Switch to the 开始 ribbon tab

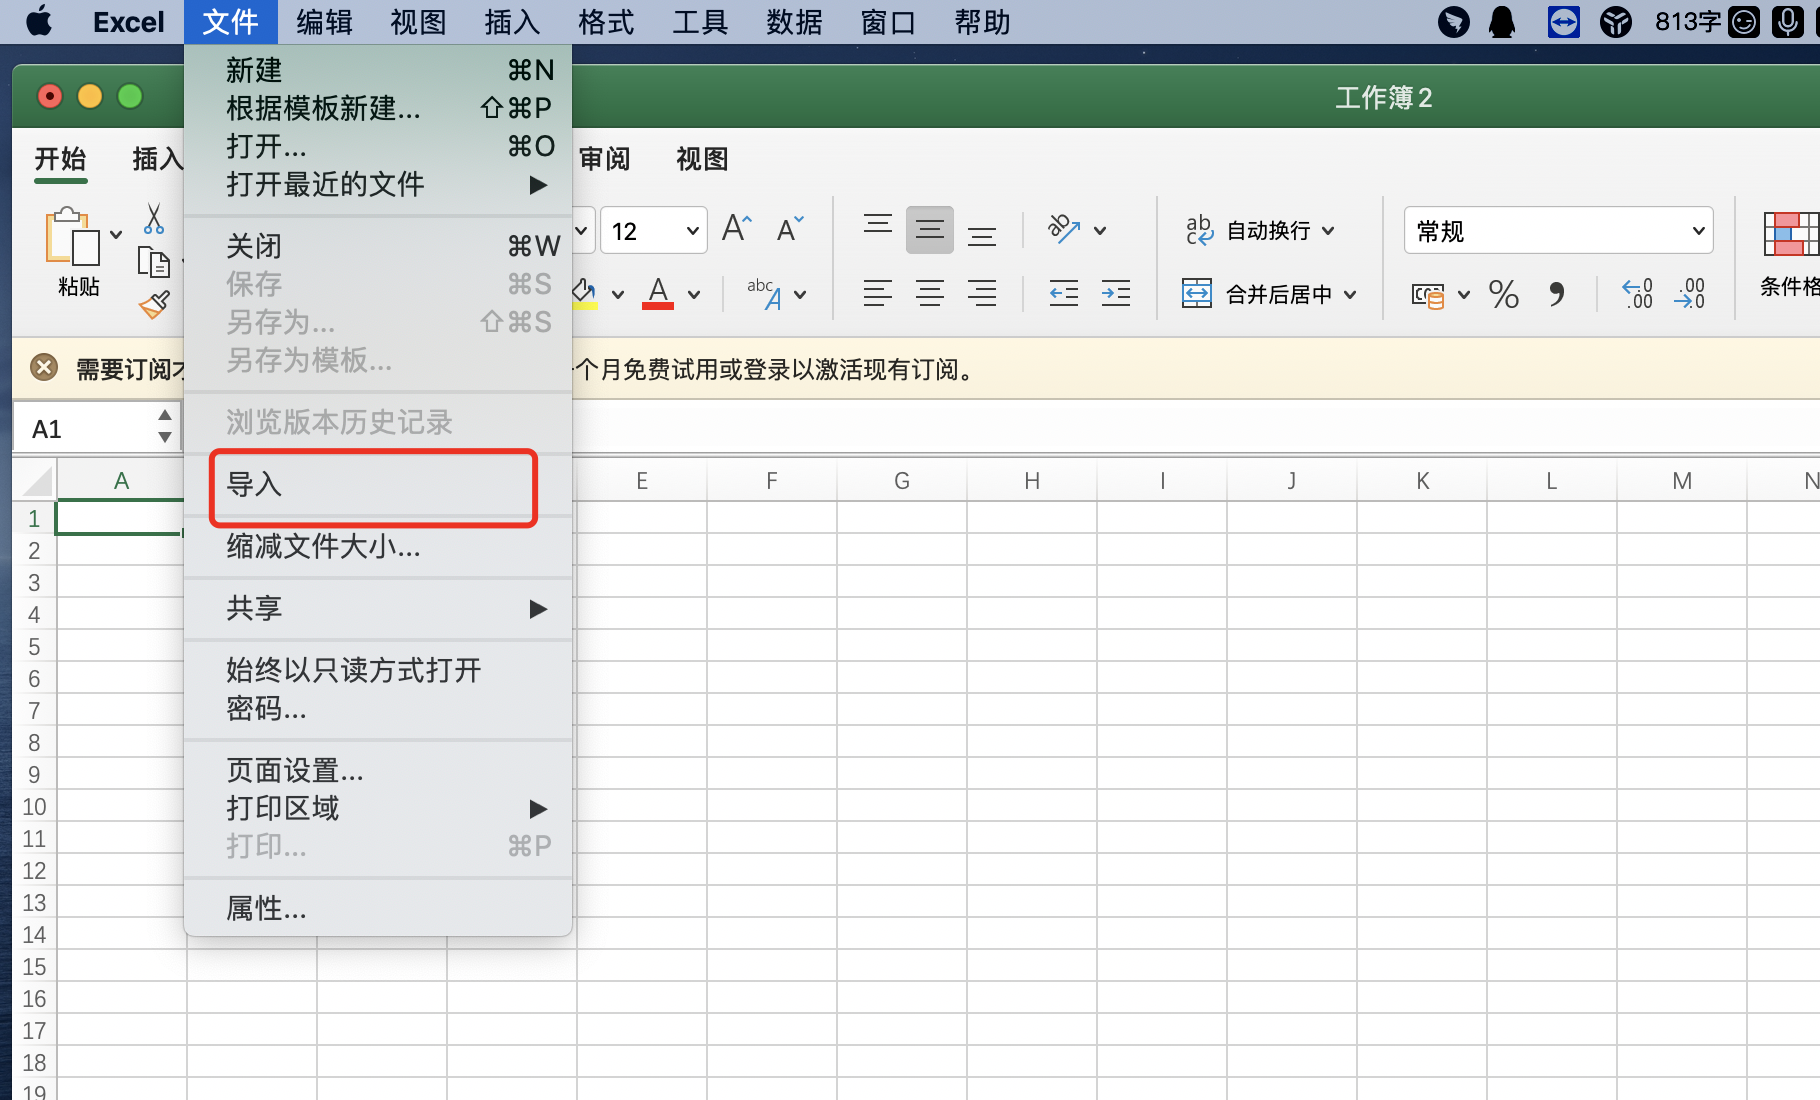coord(60,159)
